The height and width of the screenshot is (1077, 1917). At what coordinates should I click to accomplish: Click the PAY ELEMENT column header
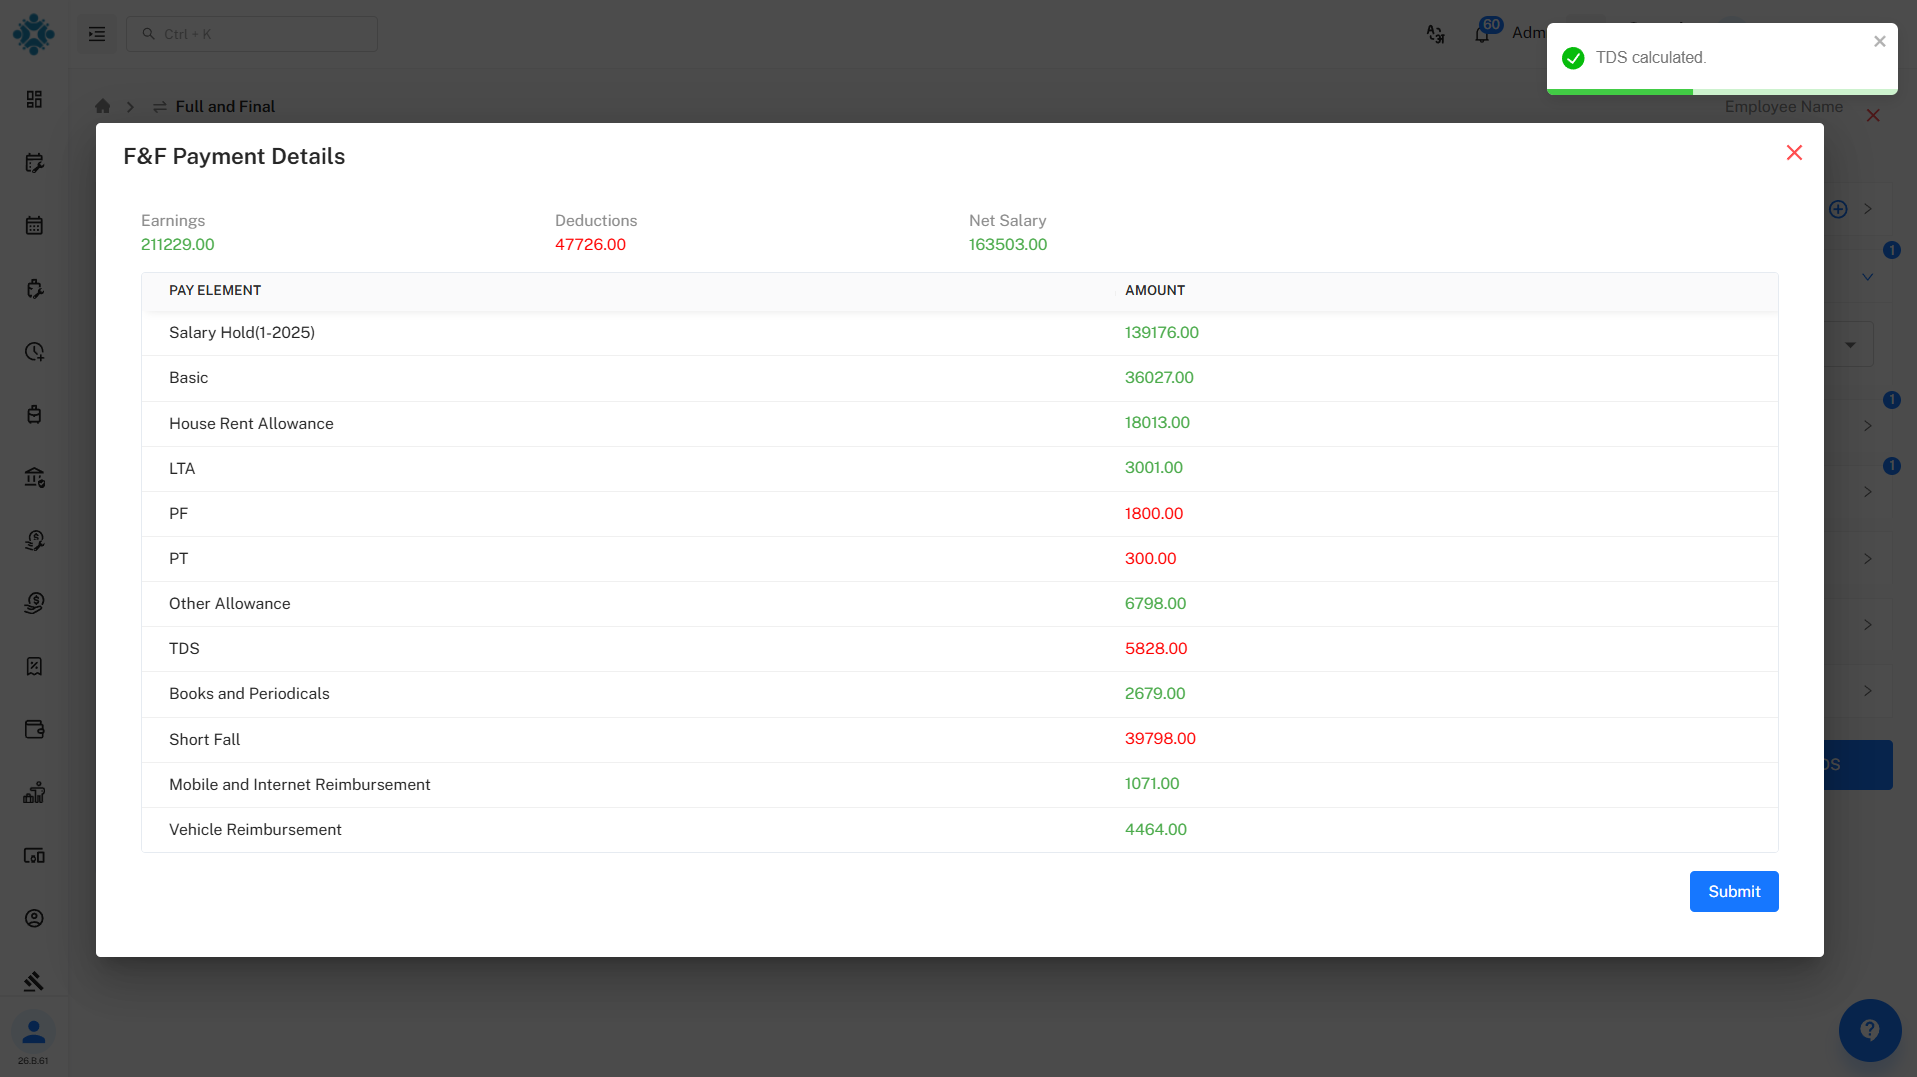tap(215, 290)
